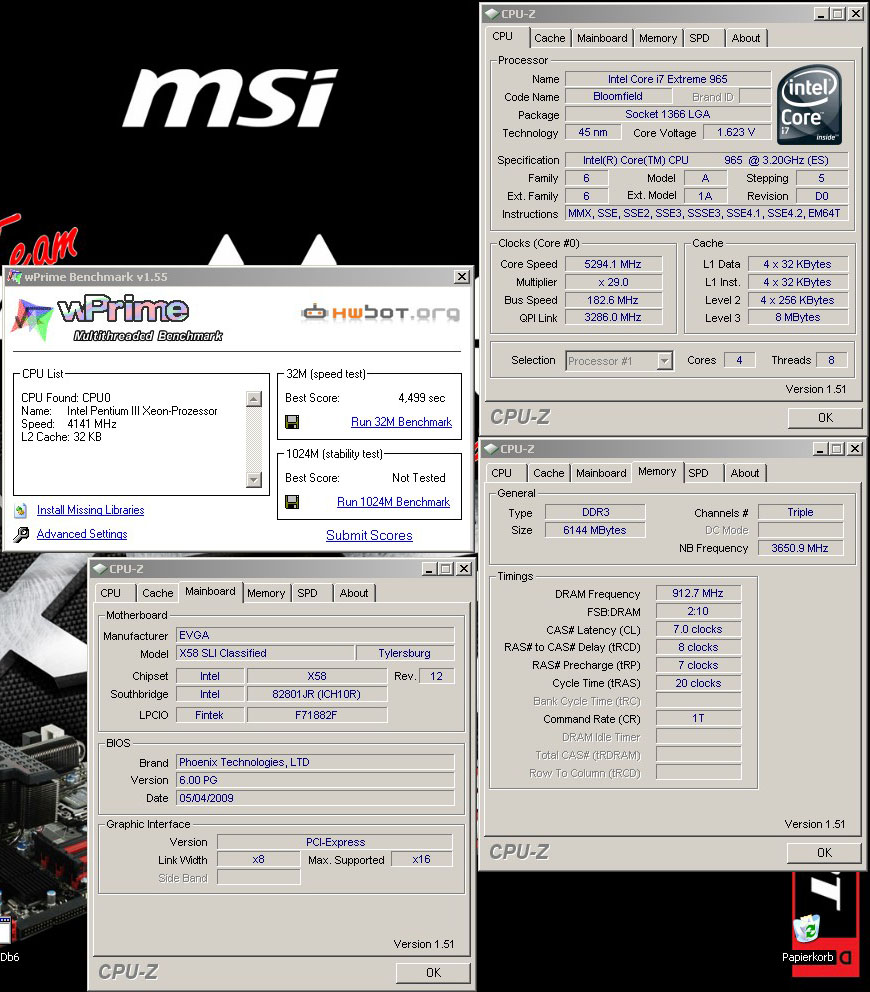Click the Threads value 8

[831, 360]
